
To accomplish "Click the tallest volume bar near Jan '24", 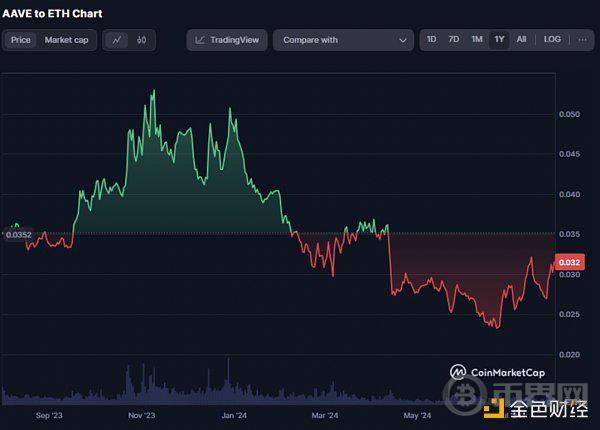I will click(228, 375).
